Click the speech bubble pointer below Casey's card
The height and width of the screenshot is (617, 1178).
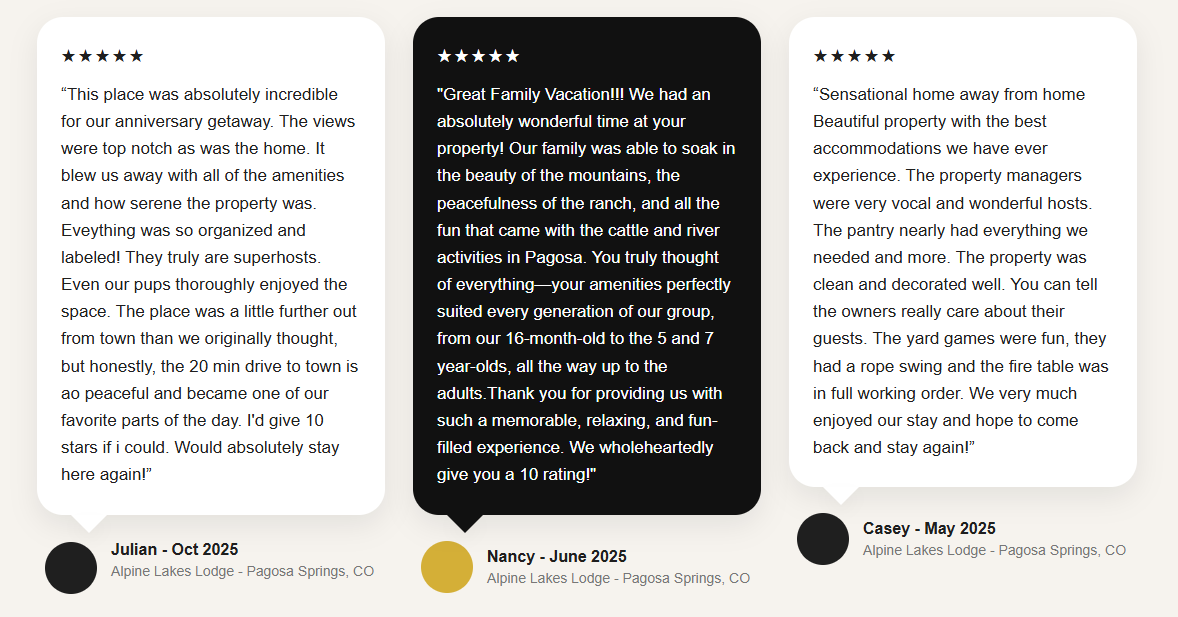pyautogui.click(x=842, y=494)
